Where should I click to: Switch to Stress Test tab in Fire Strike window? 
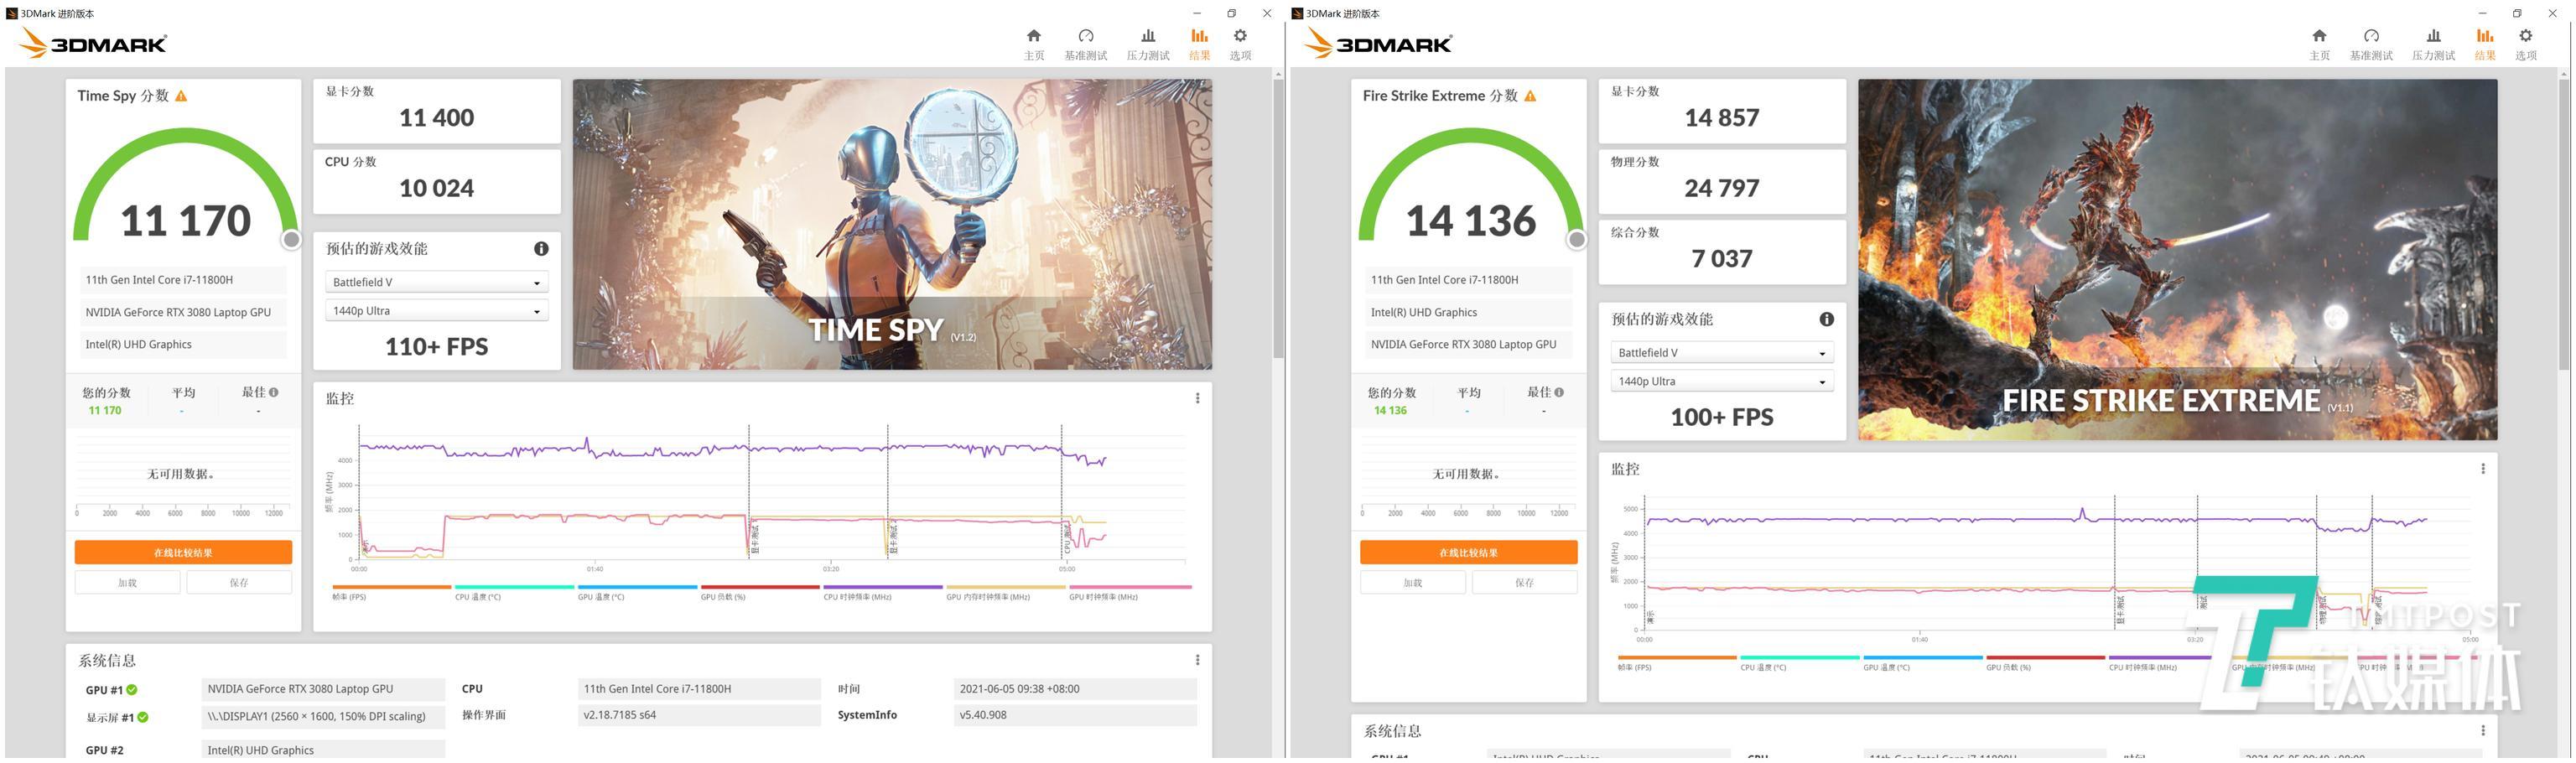pyautogui.click(x=2433, y=45)
